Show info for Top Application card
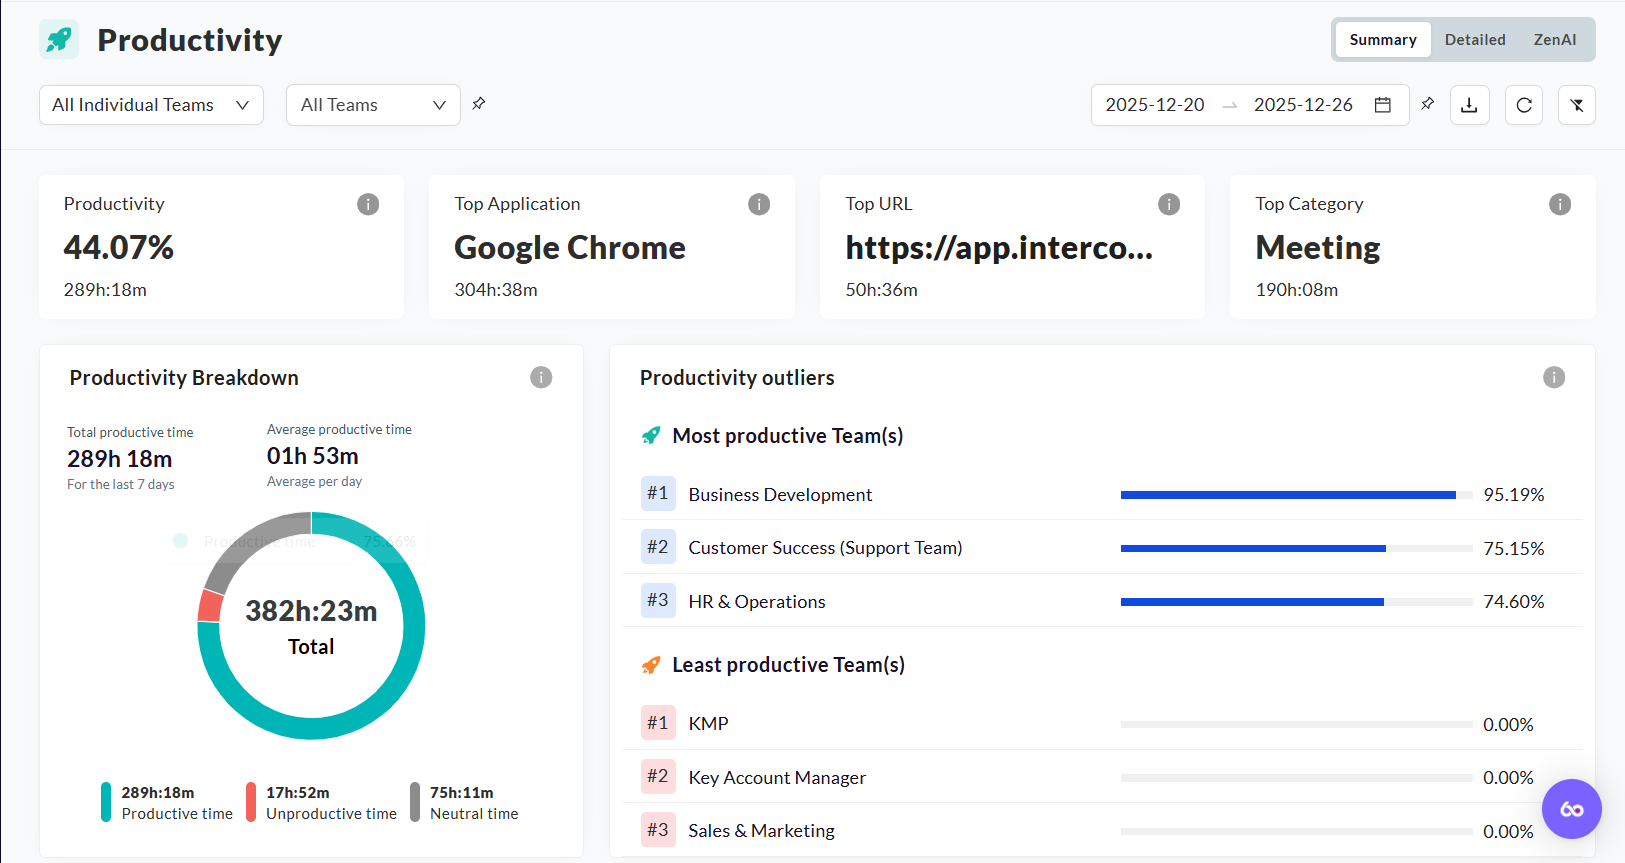This screenshot has width=1625, height=863. tap(759, 204)
